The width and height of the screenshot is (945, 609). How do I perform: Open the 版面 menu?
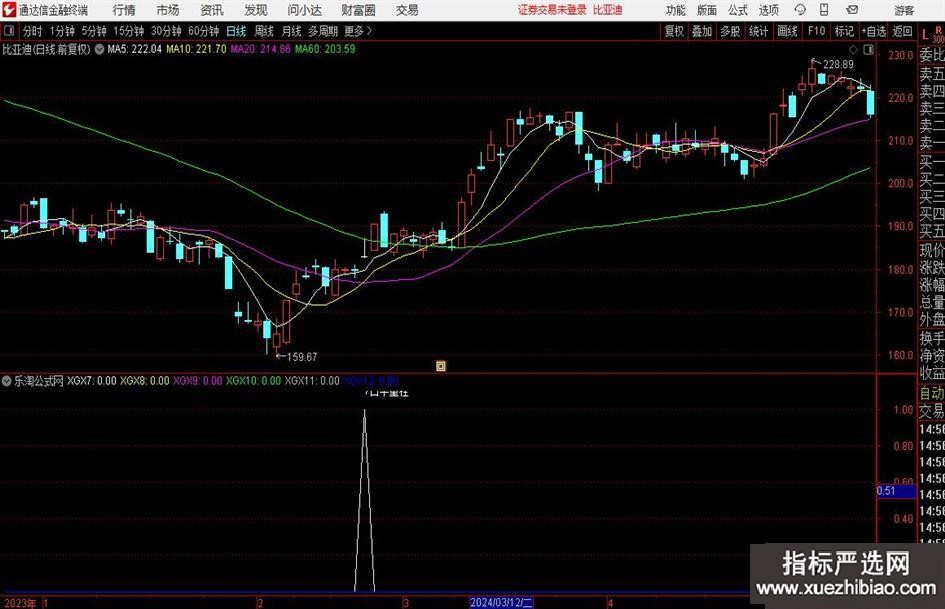(706, 10)
